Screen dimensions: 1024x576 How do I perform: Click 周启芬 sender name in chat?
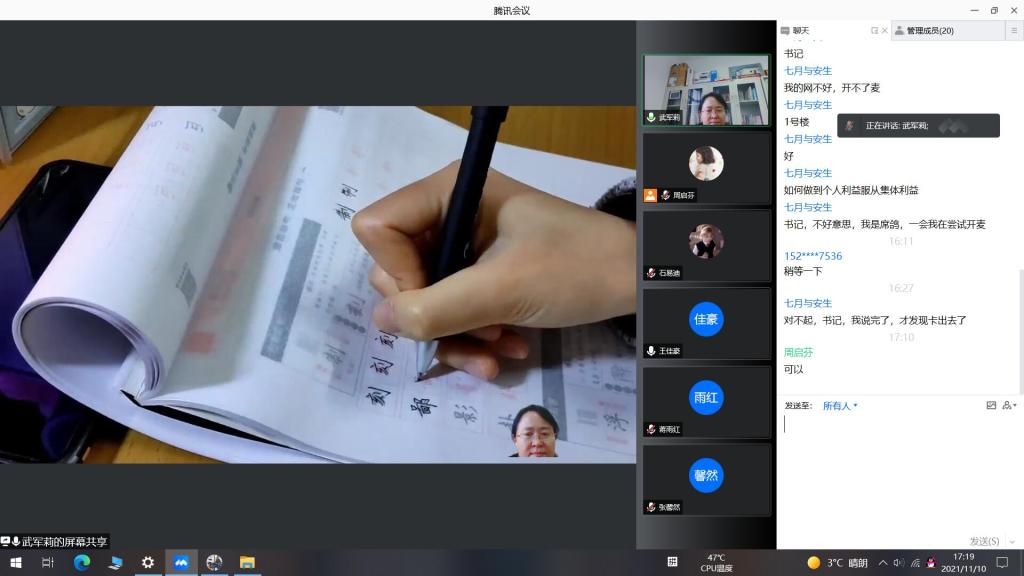(x=798, y=352)
